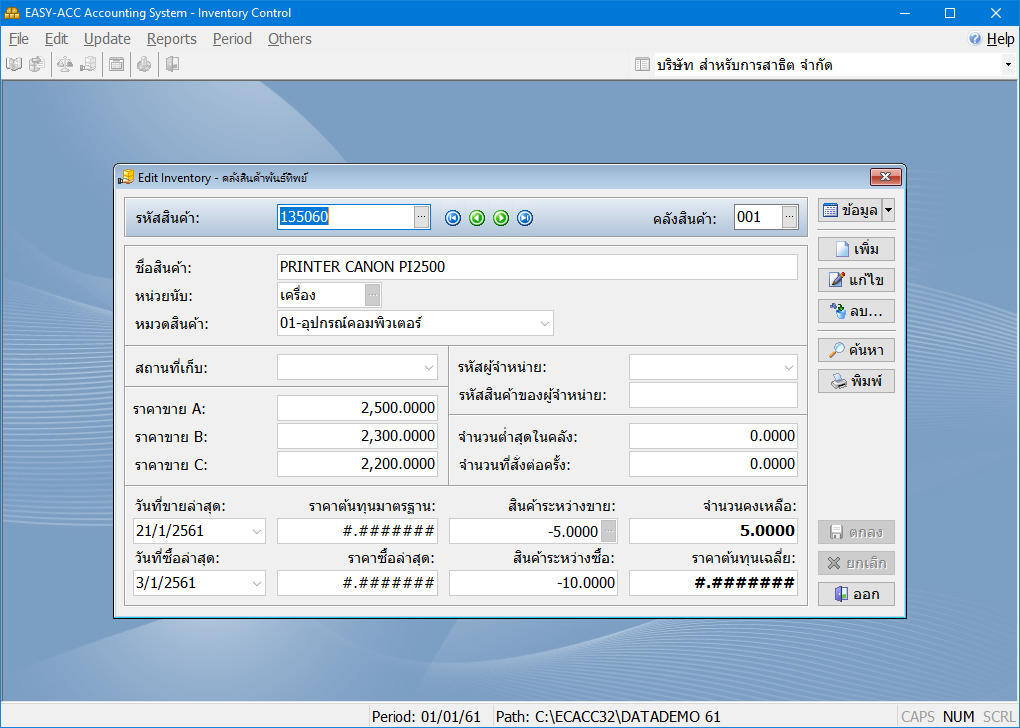The width and height of the screenshot is (1020, 728).
Task: Open the product code lookup button
Action: point(421,217)
